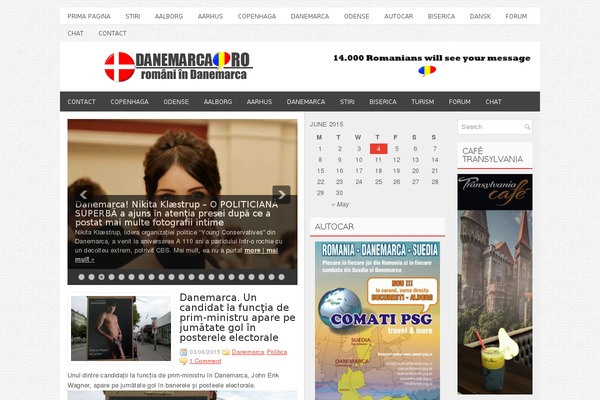This screenshot has width=600, height=400.
Task: Advance slider with right arrow
Action: click(281, 195)
